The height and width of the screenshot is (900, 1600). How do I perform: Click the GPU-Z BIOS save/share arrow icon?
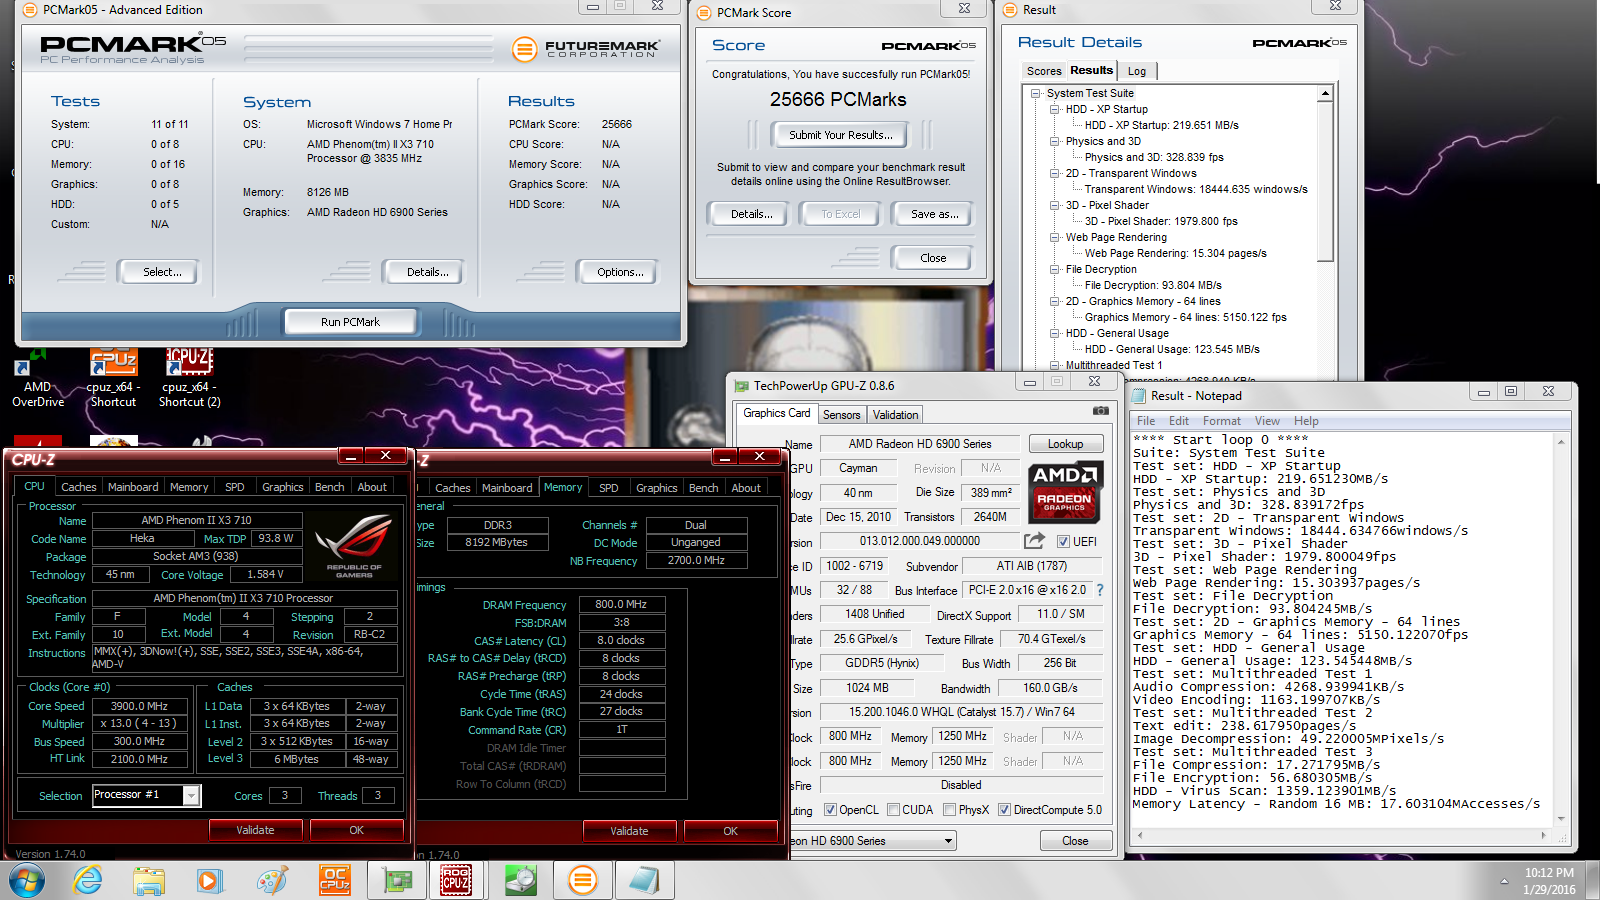(1035, 540)
